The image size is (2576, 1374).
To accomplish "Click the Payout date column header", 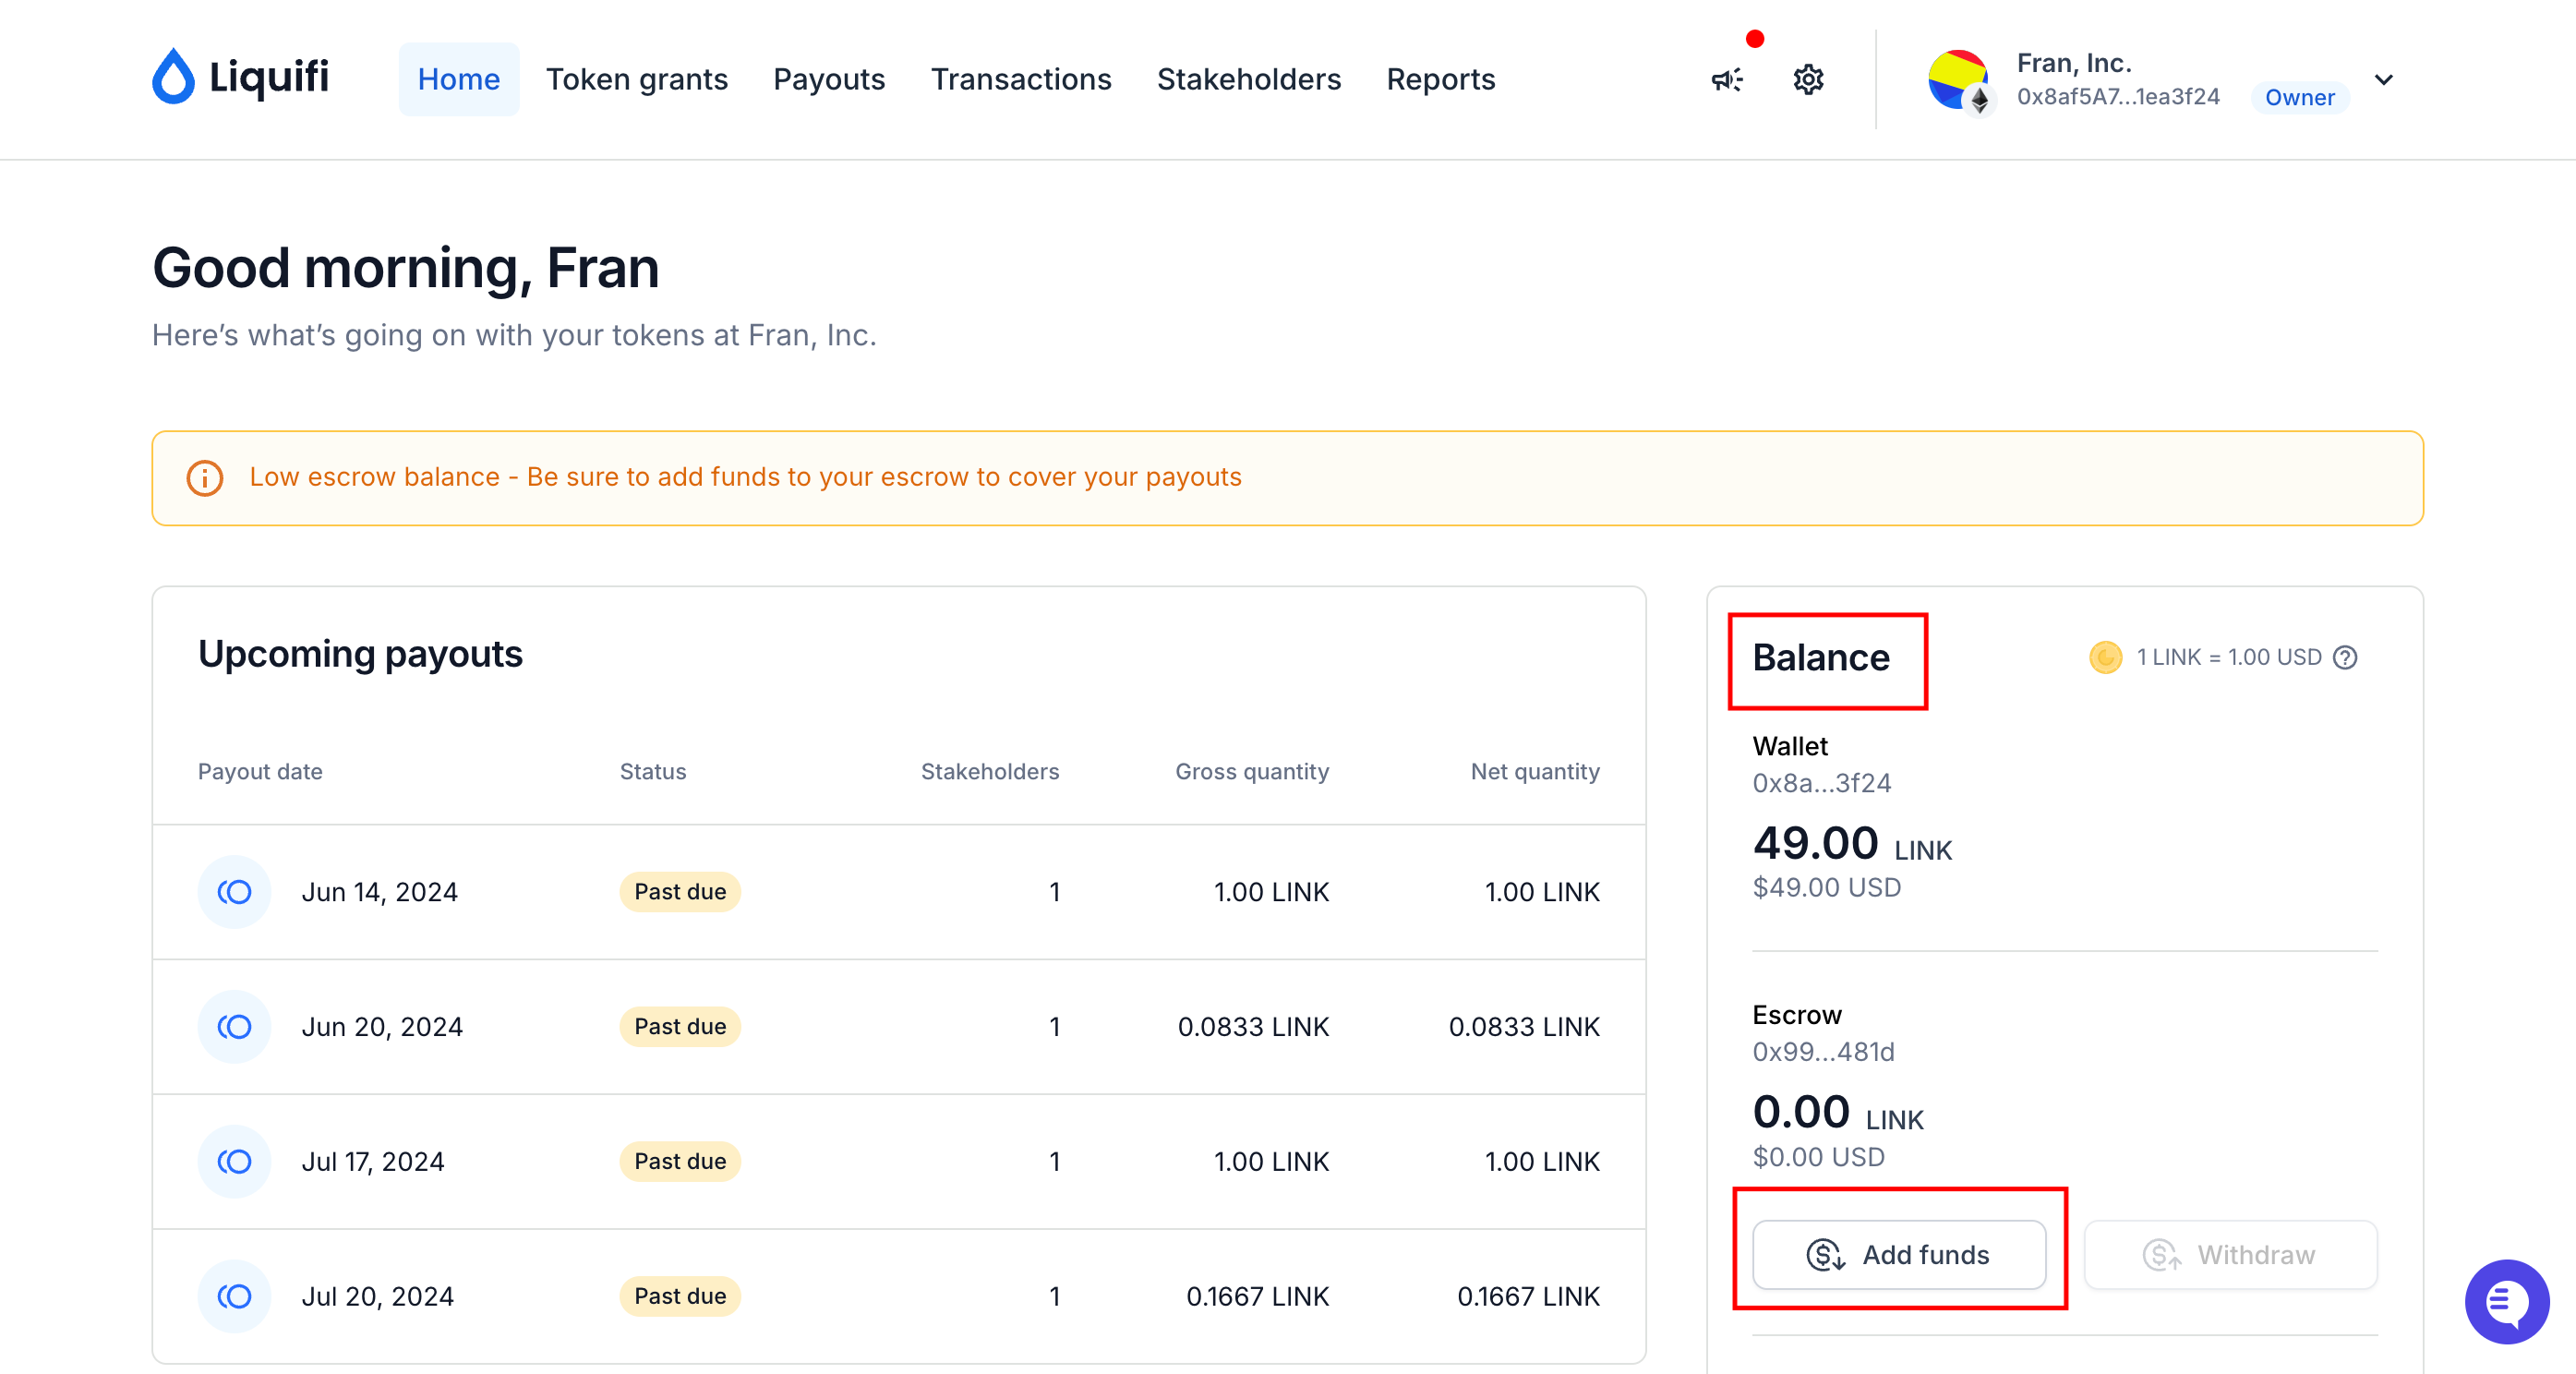I will tap(260, 771).
